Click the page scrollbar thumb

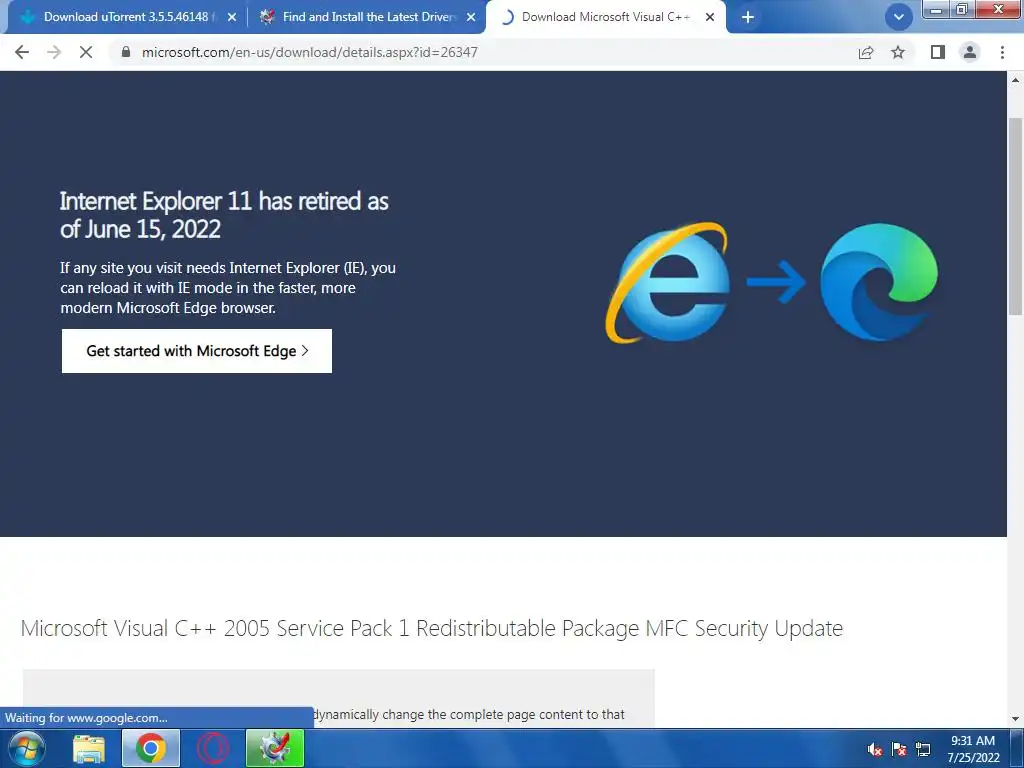(1015, 216)
